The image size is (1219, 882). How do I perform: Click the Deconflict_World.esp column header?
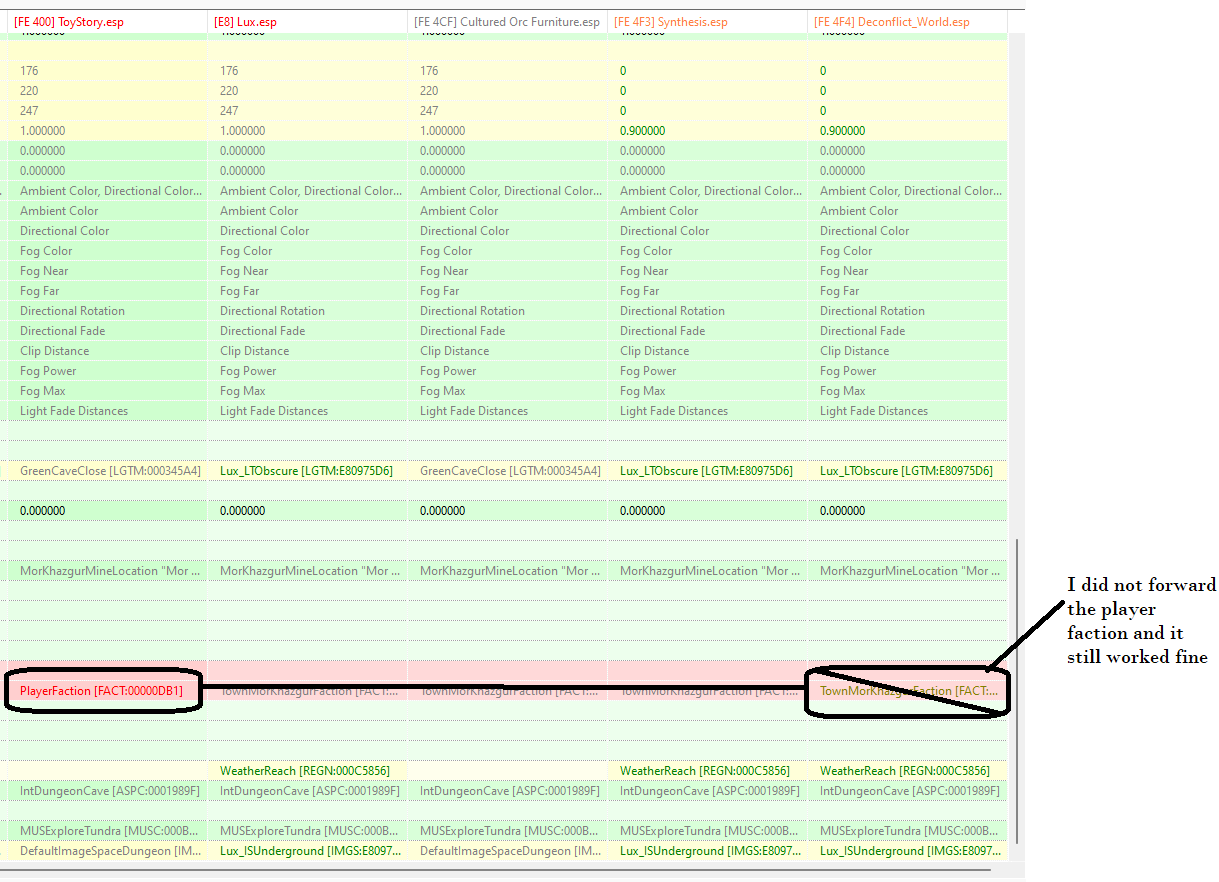[x=907, y=21]
